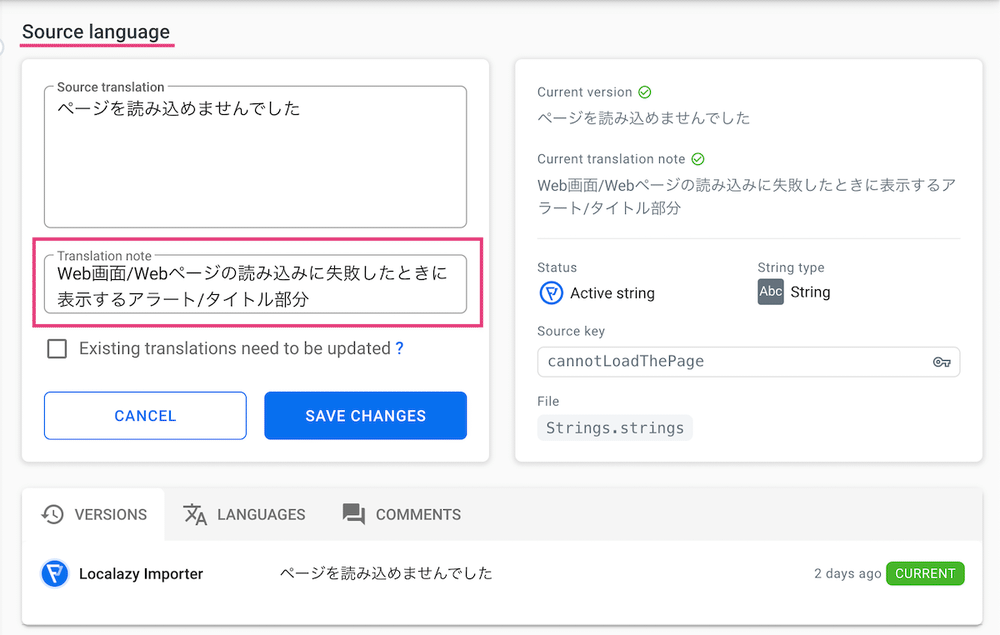Click the CANCEL button

144,415
